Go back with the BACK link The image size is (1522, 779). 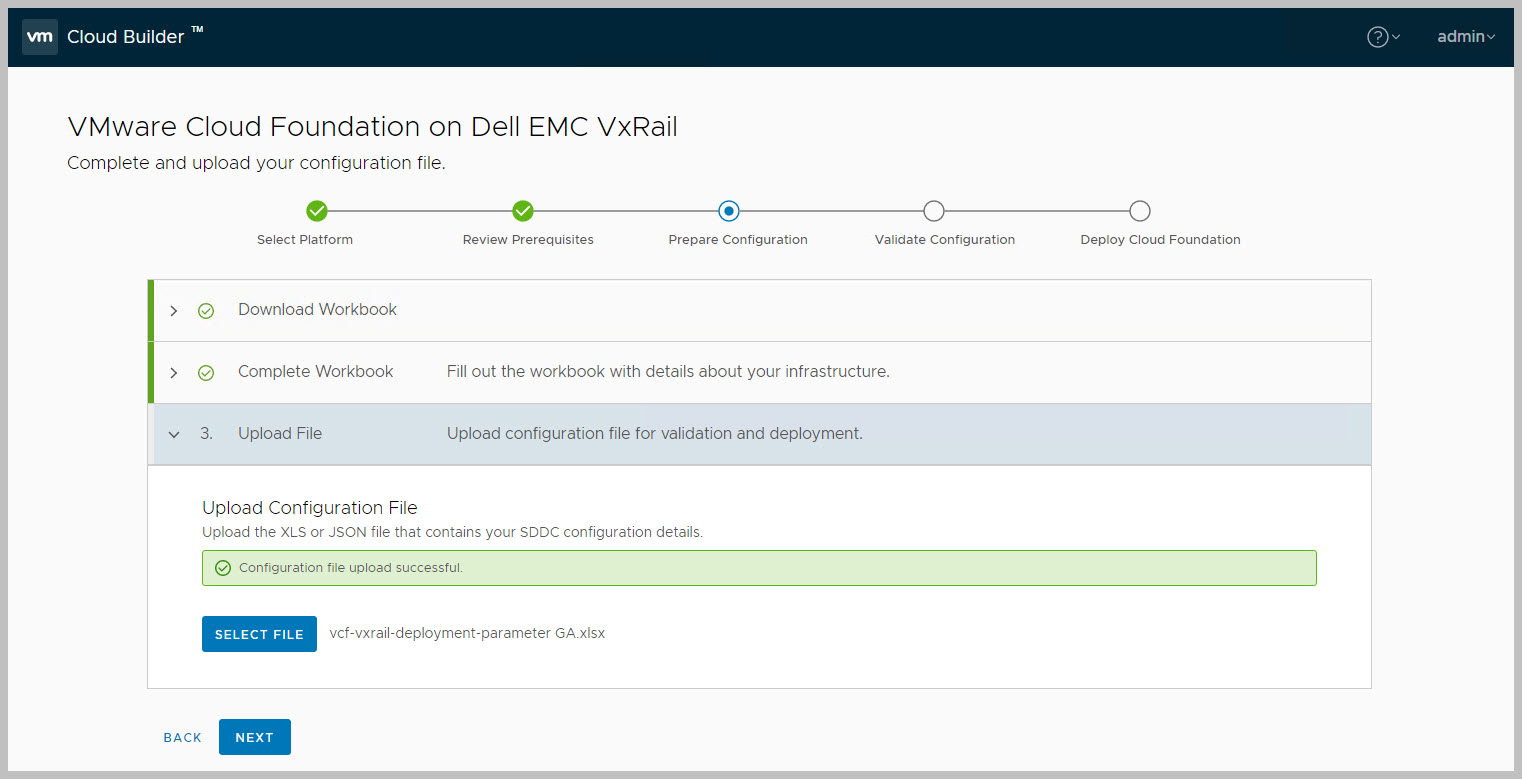click(x=182, y=737)
